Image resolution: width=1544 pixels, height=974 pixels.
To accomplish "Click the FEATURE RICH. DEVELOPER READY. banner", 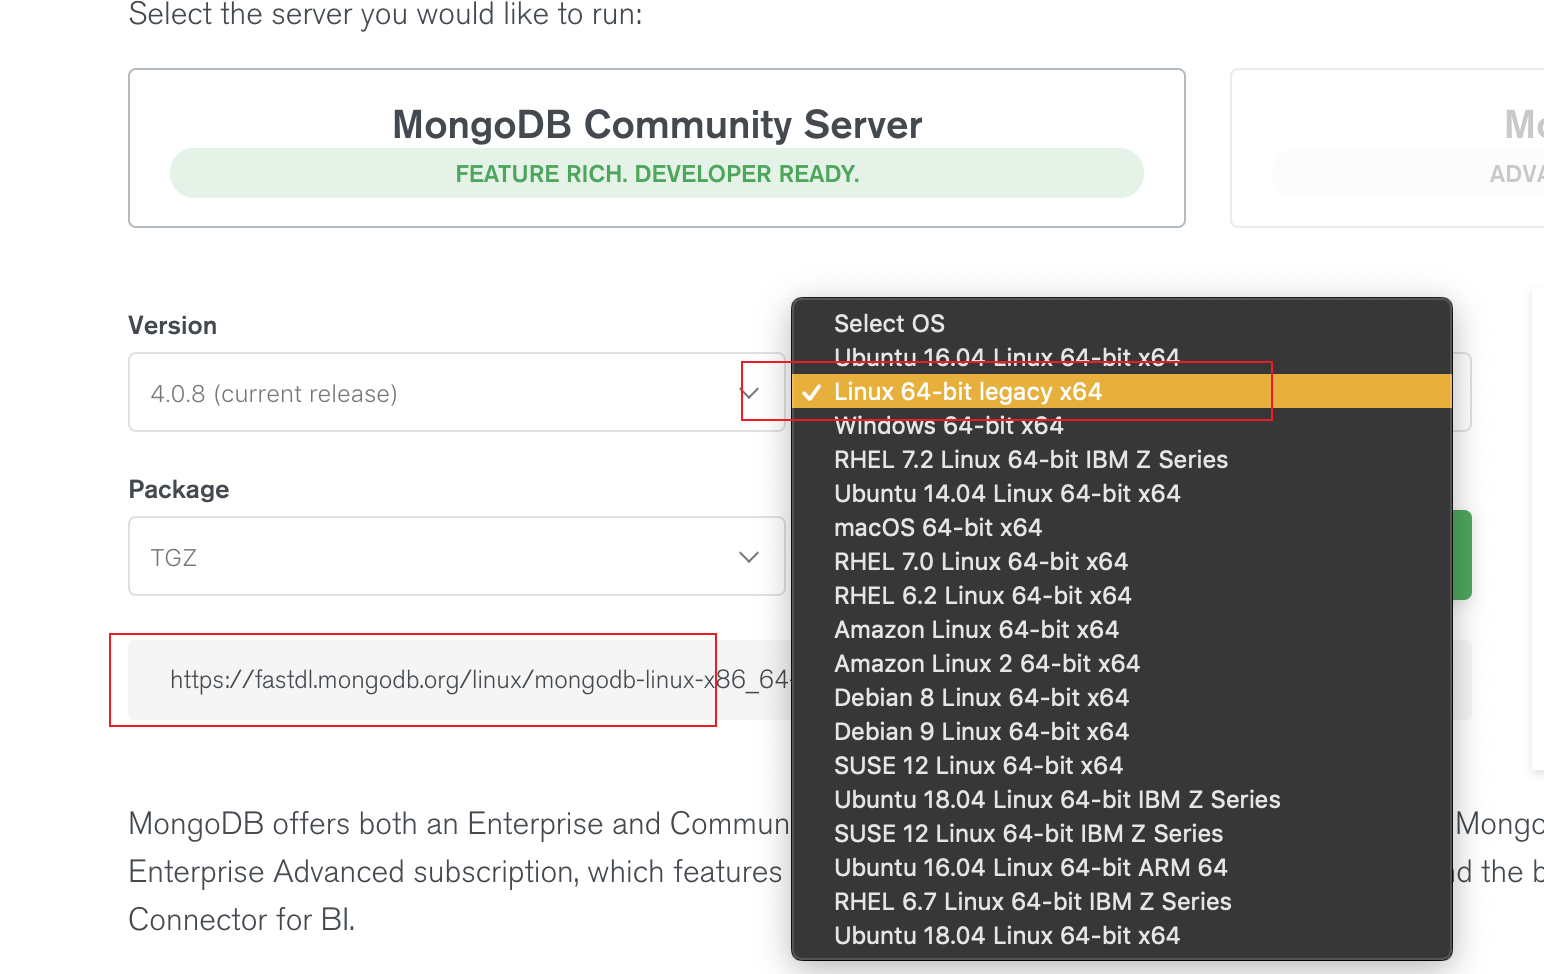I will pos(657,173).
